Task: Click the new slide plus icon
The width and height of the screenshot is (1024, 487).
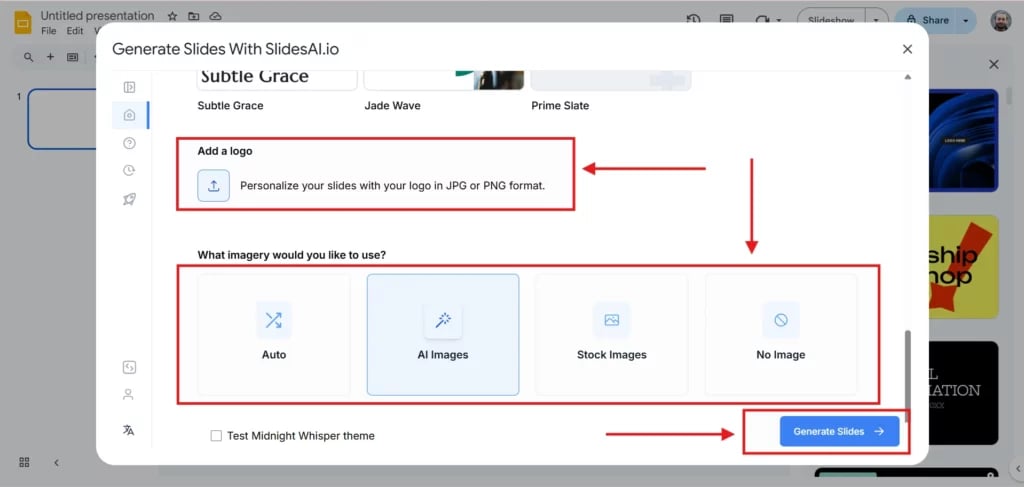Action: coord(50,57)
